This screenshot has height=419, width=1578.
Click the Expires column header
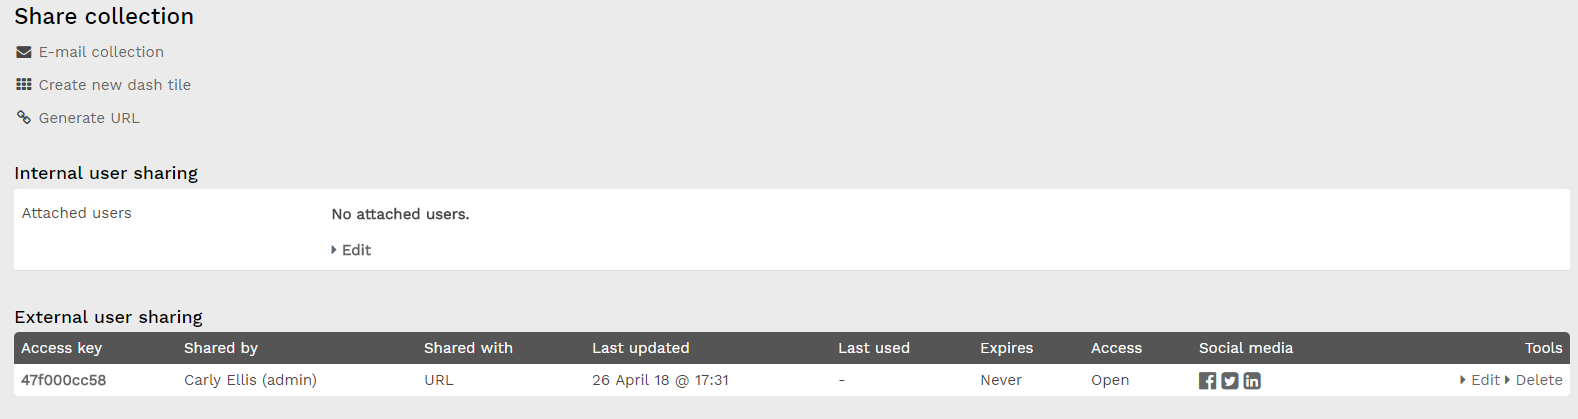[1007, 348]
